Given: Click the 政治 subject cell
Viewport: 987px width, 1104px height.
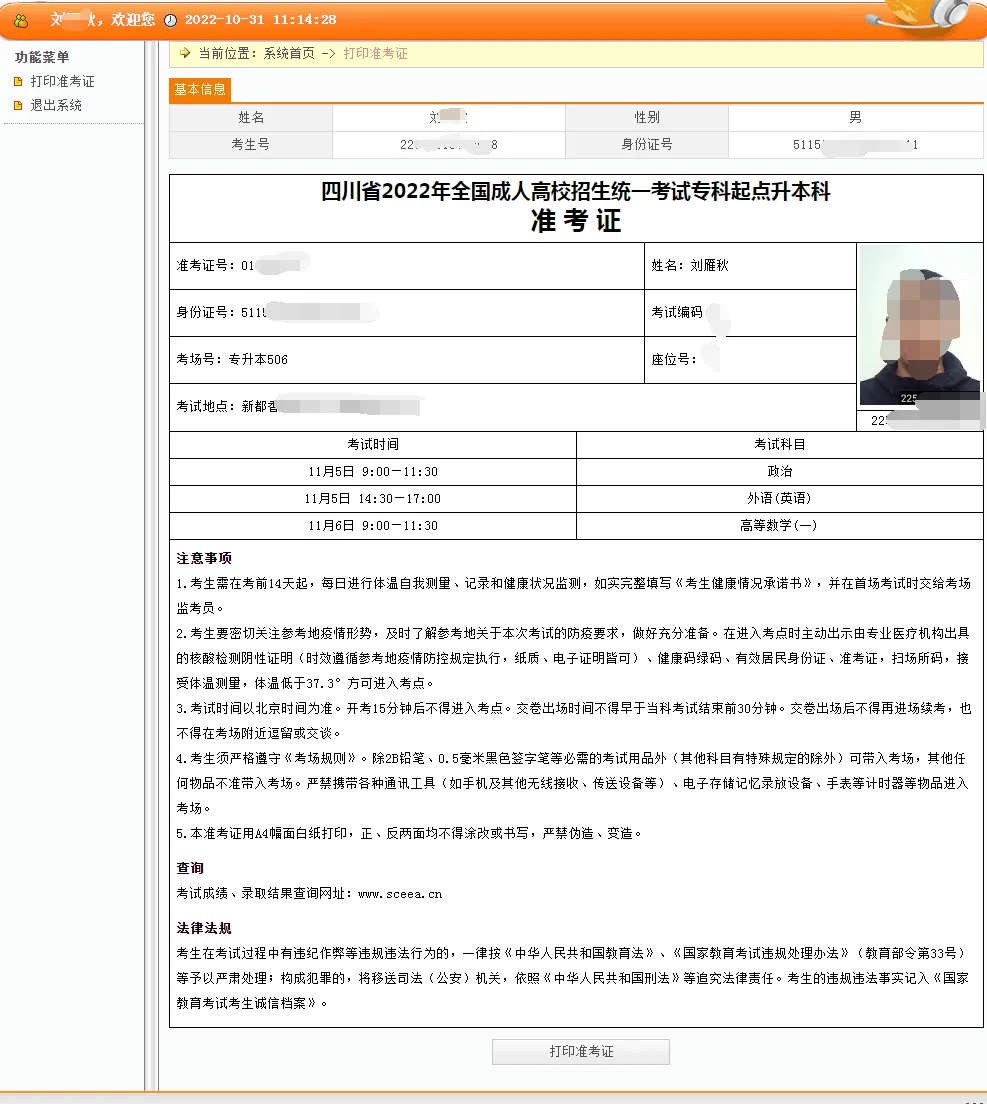Looking at the screenshot, I should 779,472.
